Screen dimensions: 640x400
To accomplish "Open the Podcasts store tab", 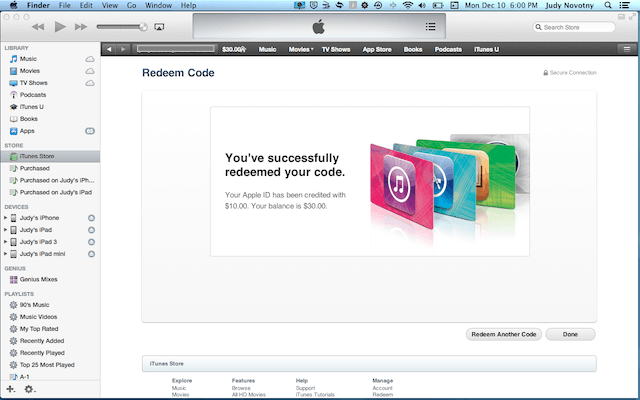I will click(x=448, y=49).
